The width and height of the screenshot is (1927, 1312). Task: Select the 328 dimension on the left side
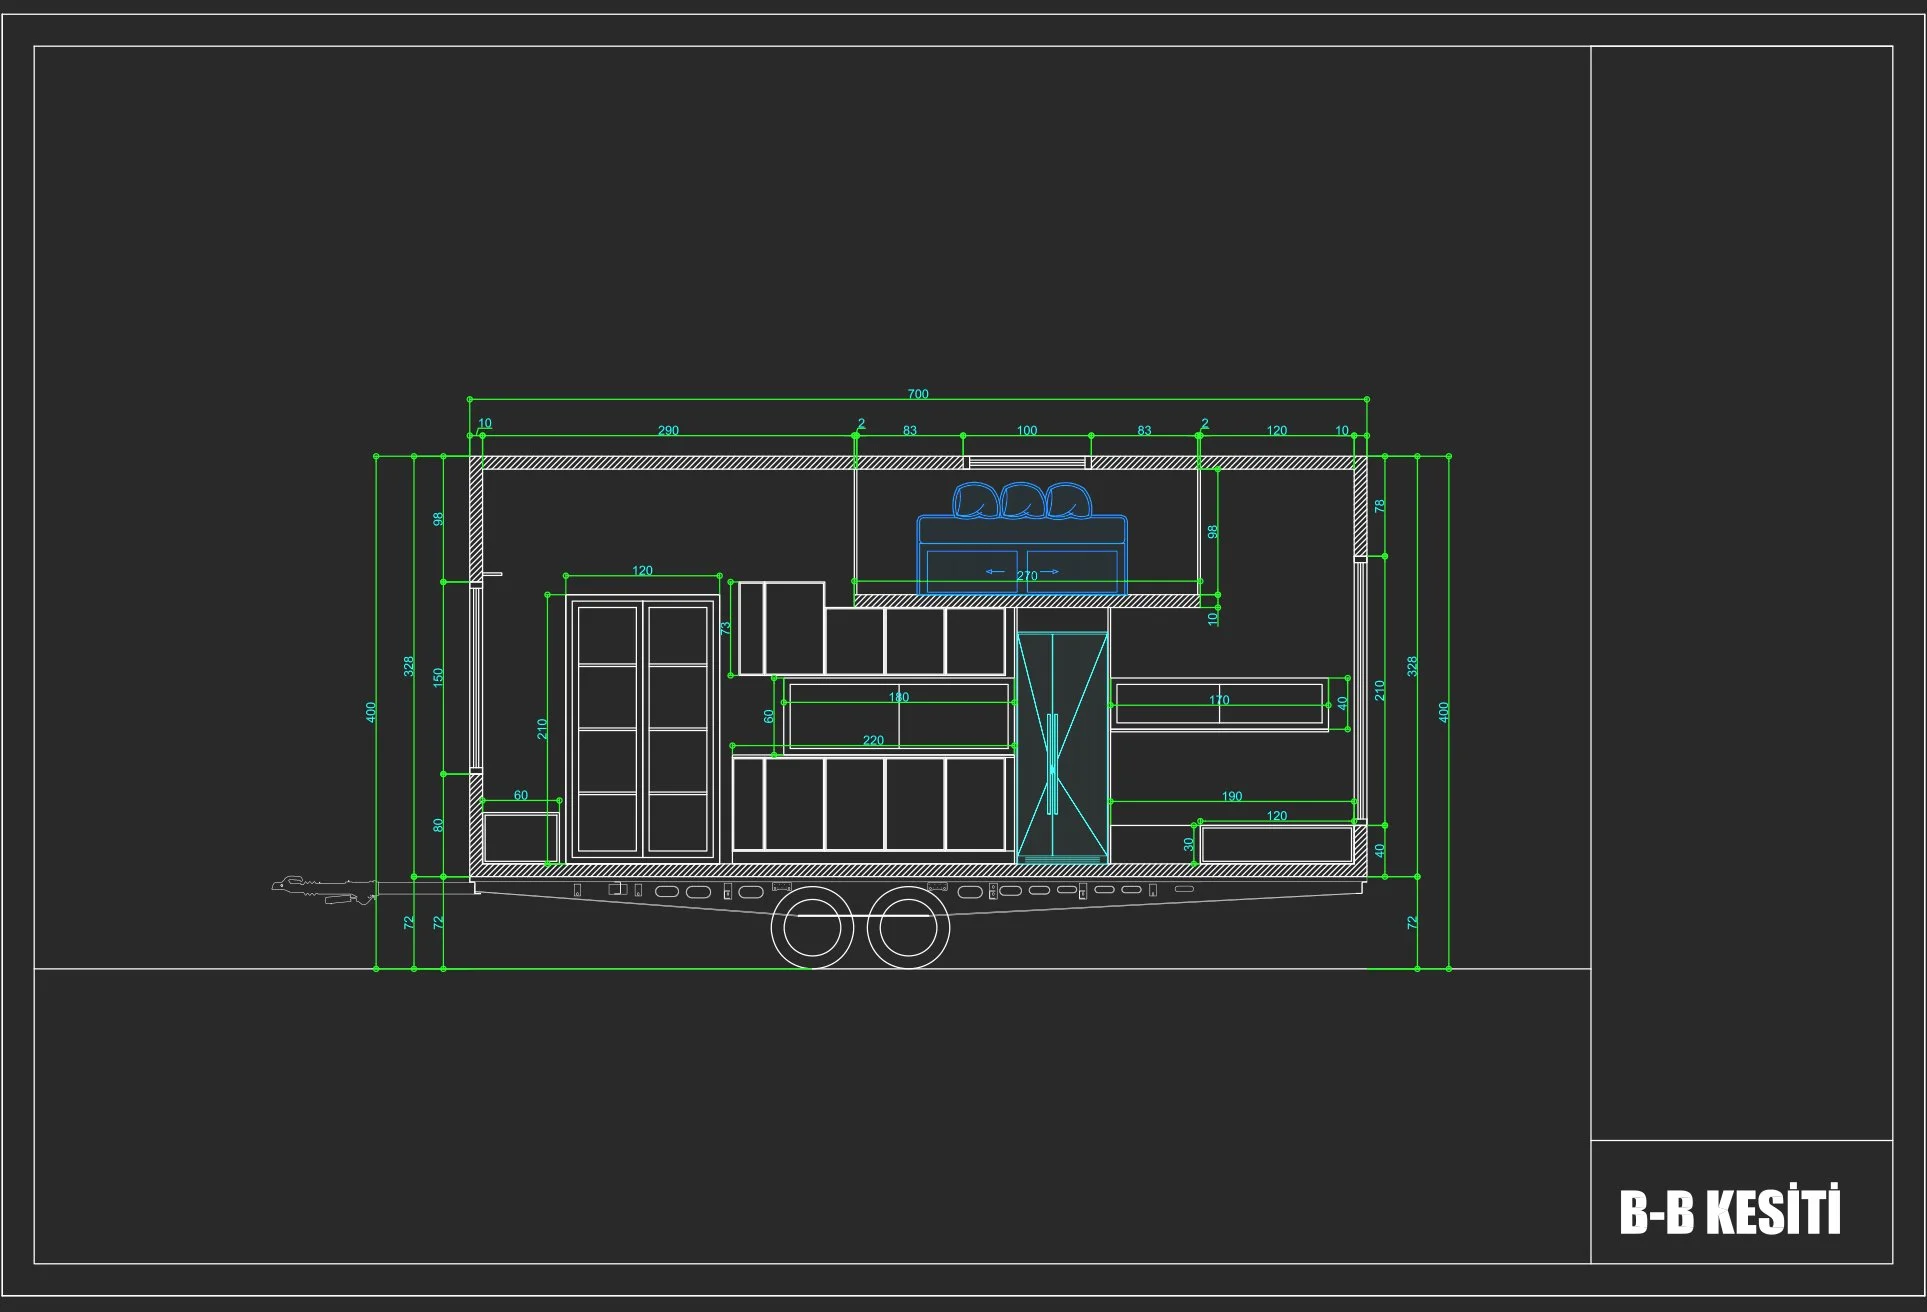click(409, 666)
